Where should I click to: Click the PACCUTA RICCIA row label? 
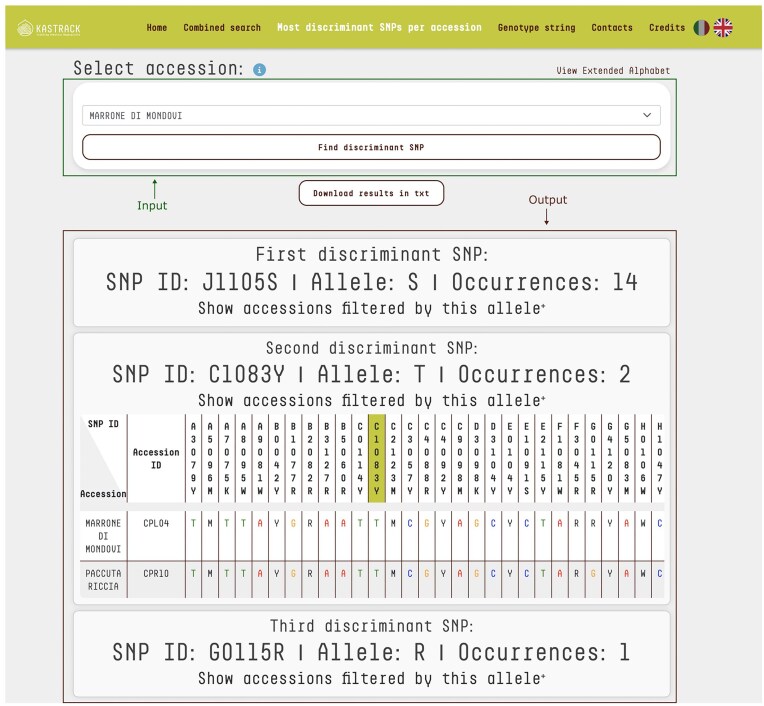(x=103, y=580)
